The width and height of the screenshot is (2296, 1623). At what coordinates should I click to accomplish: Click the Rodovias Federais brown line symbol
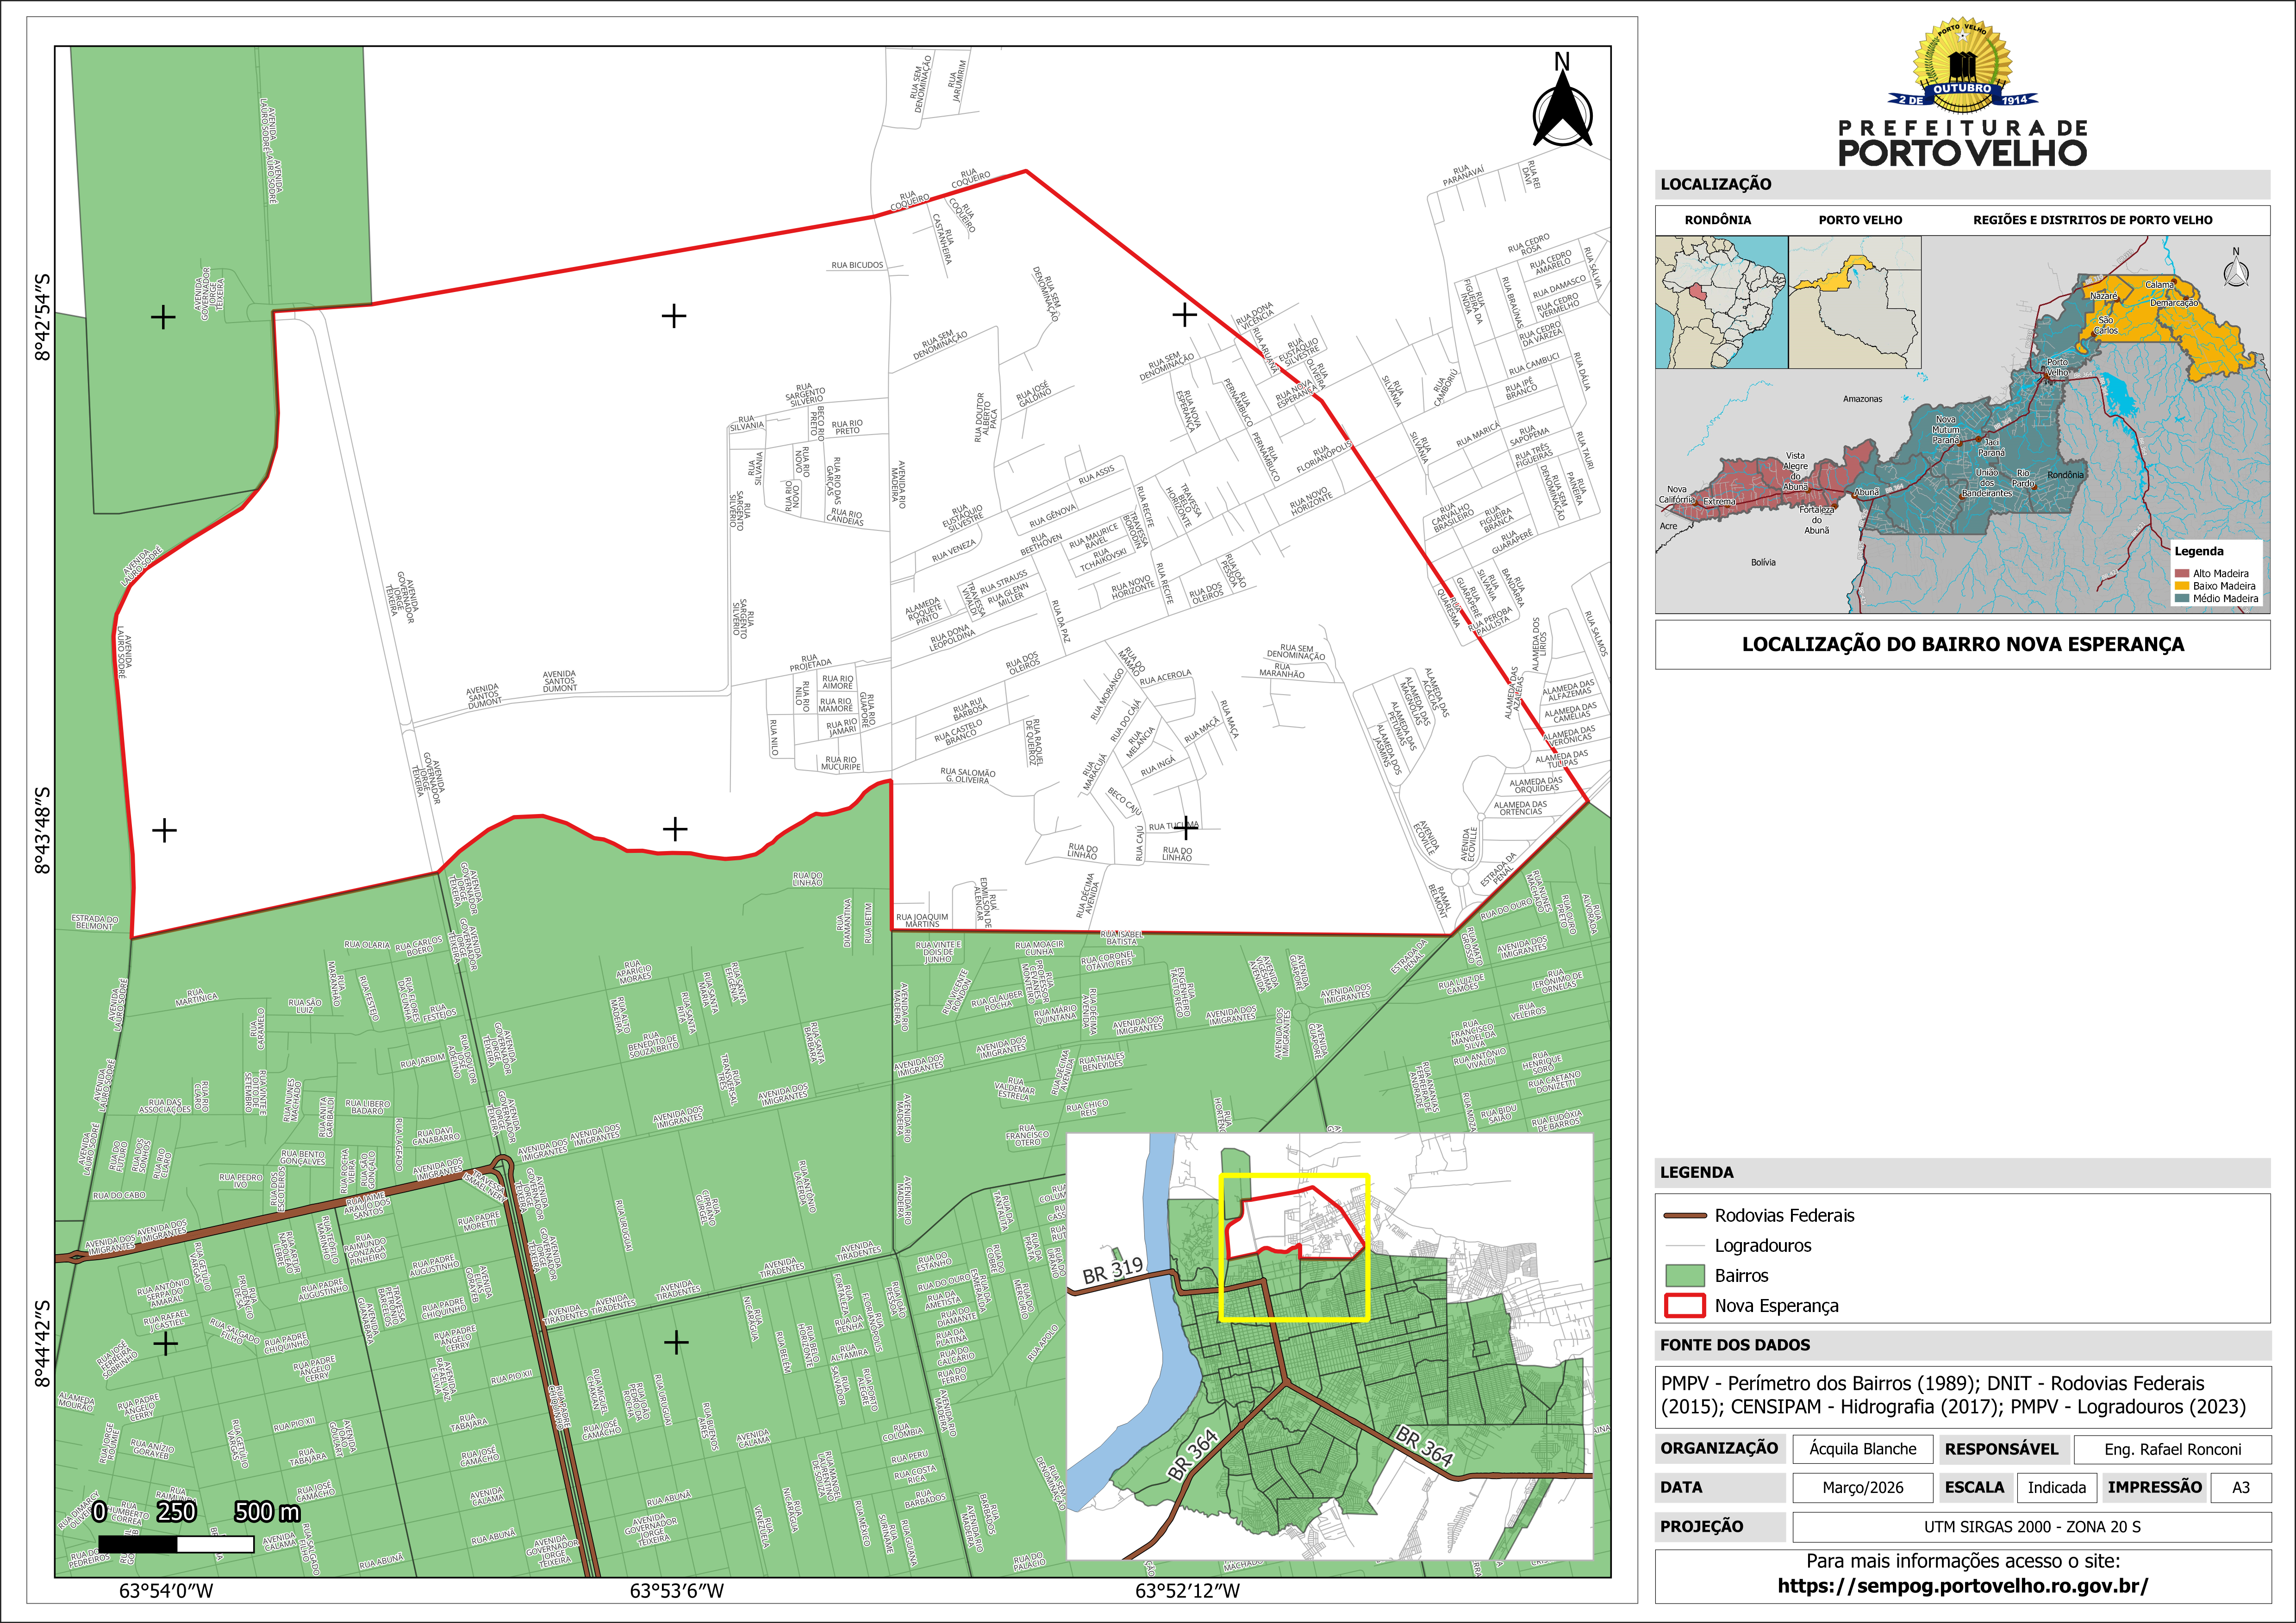(x=1684, y=1216)
